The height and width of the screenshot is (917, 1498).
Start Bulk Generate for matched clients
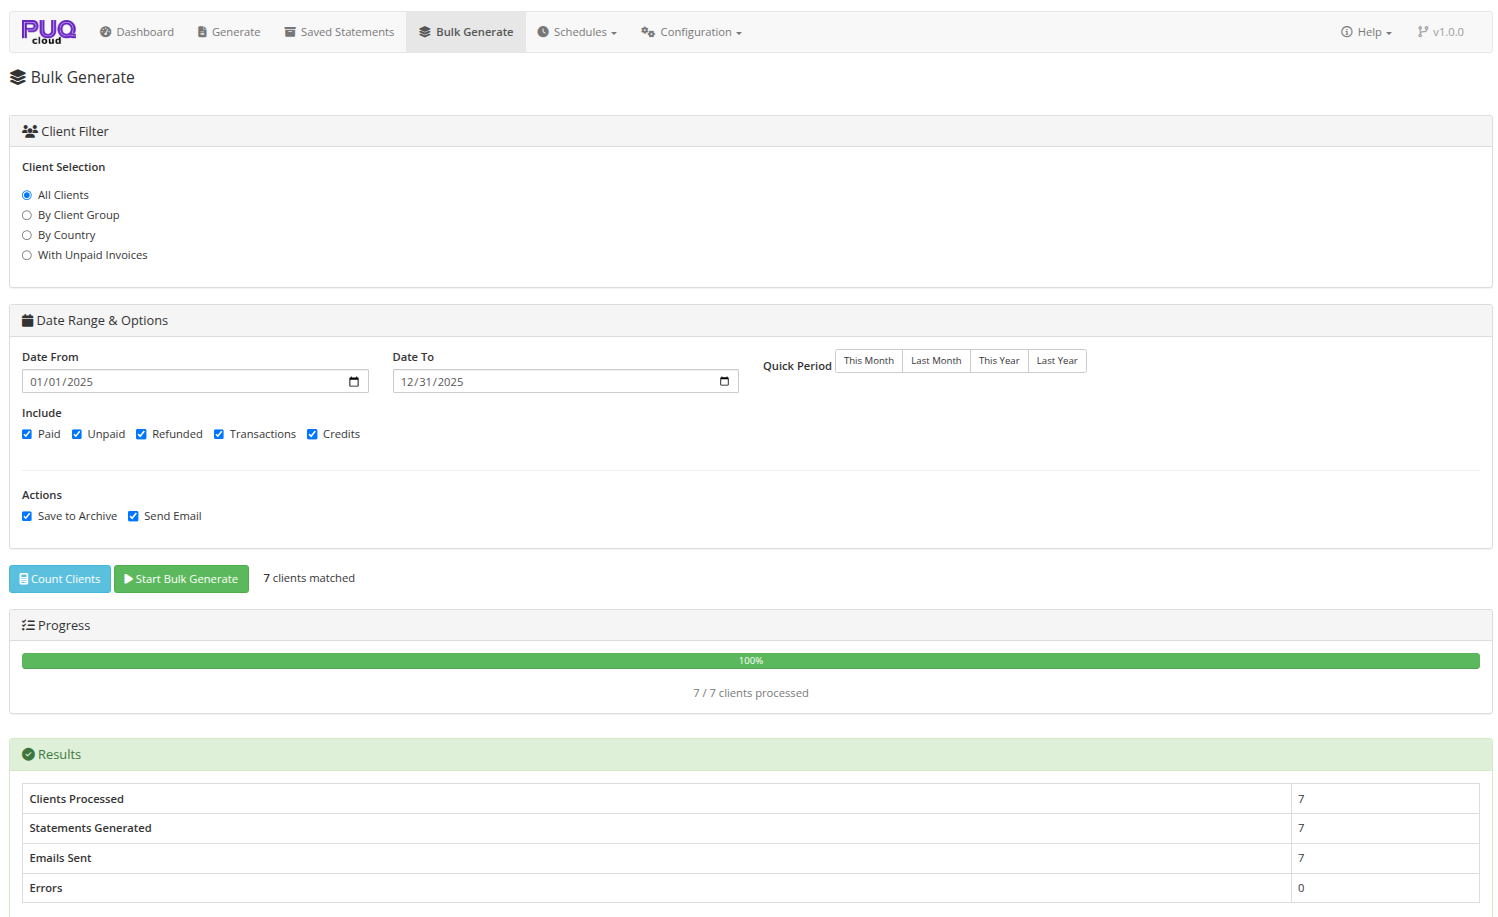[x=181, y=578]
